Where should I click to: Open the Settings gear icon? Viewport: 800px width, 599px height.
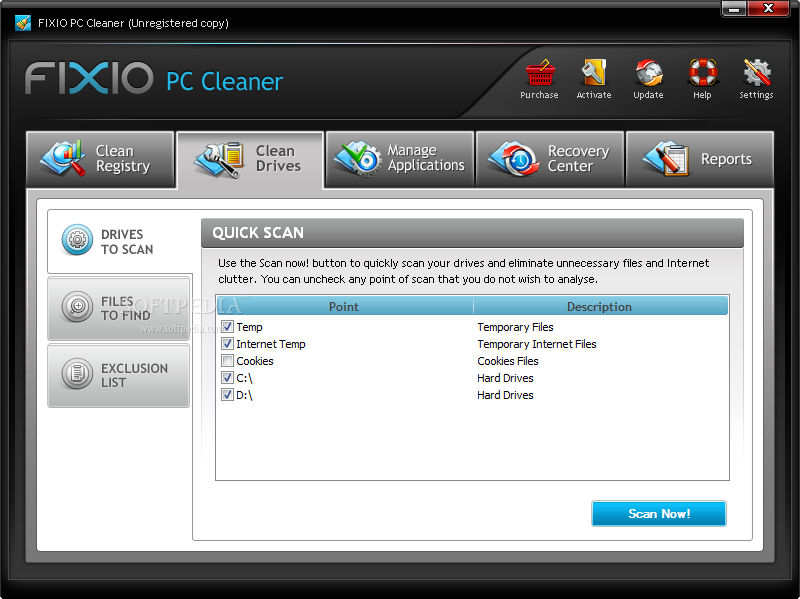tap(757, 72)
